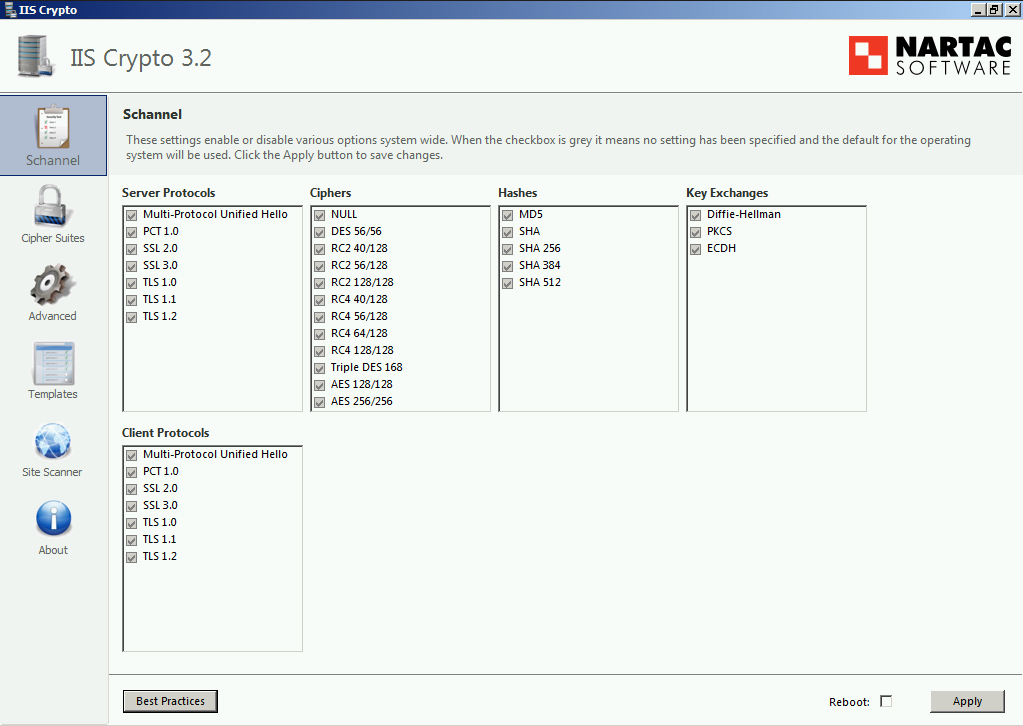The width and height of the screenshot is (1023, 726).
Task: Click the Best Practices button
Action: pos(170,701)
